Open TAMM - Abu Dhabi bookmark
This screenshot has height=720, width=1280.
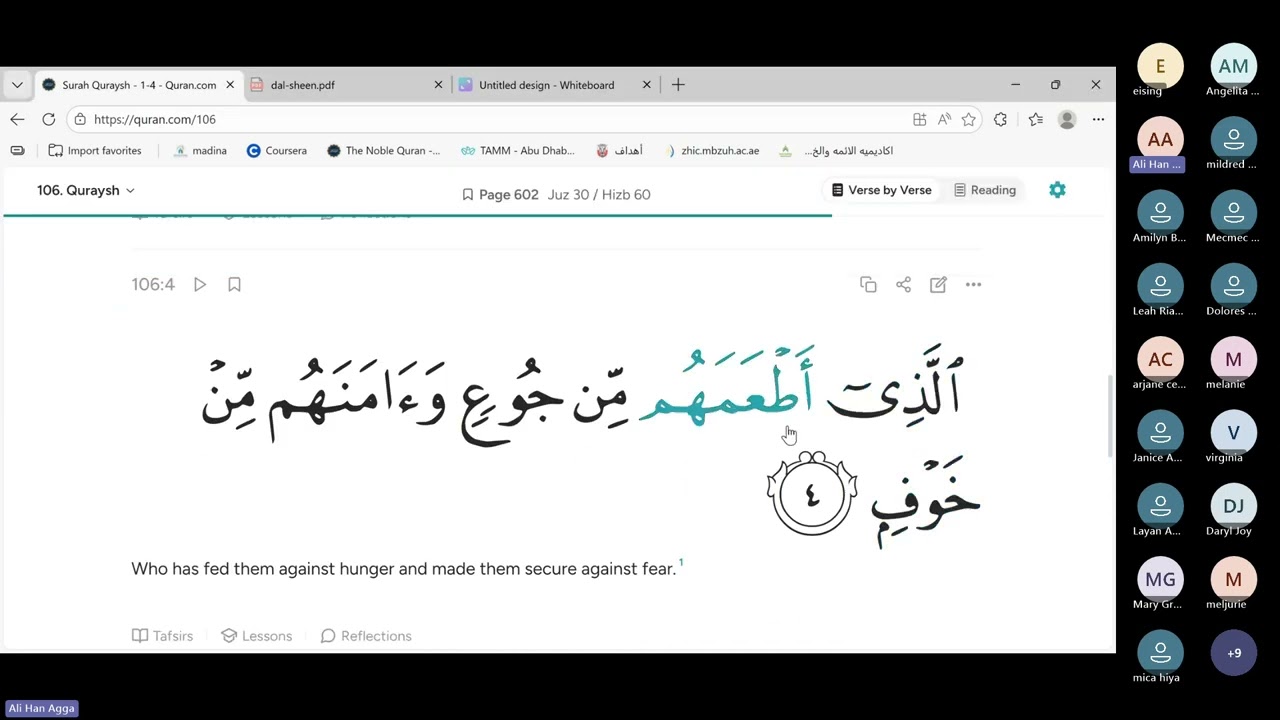click(x=517, y=151)
